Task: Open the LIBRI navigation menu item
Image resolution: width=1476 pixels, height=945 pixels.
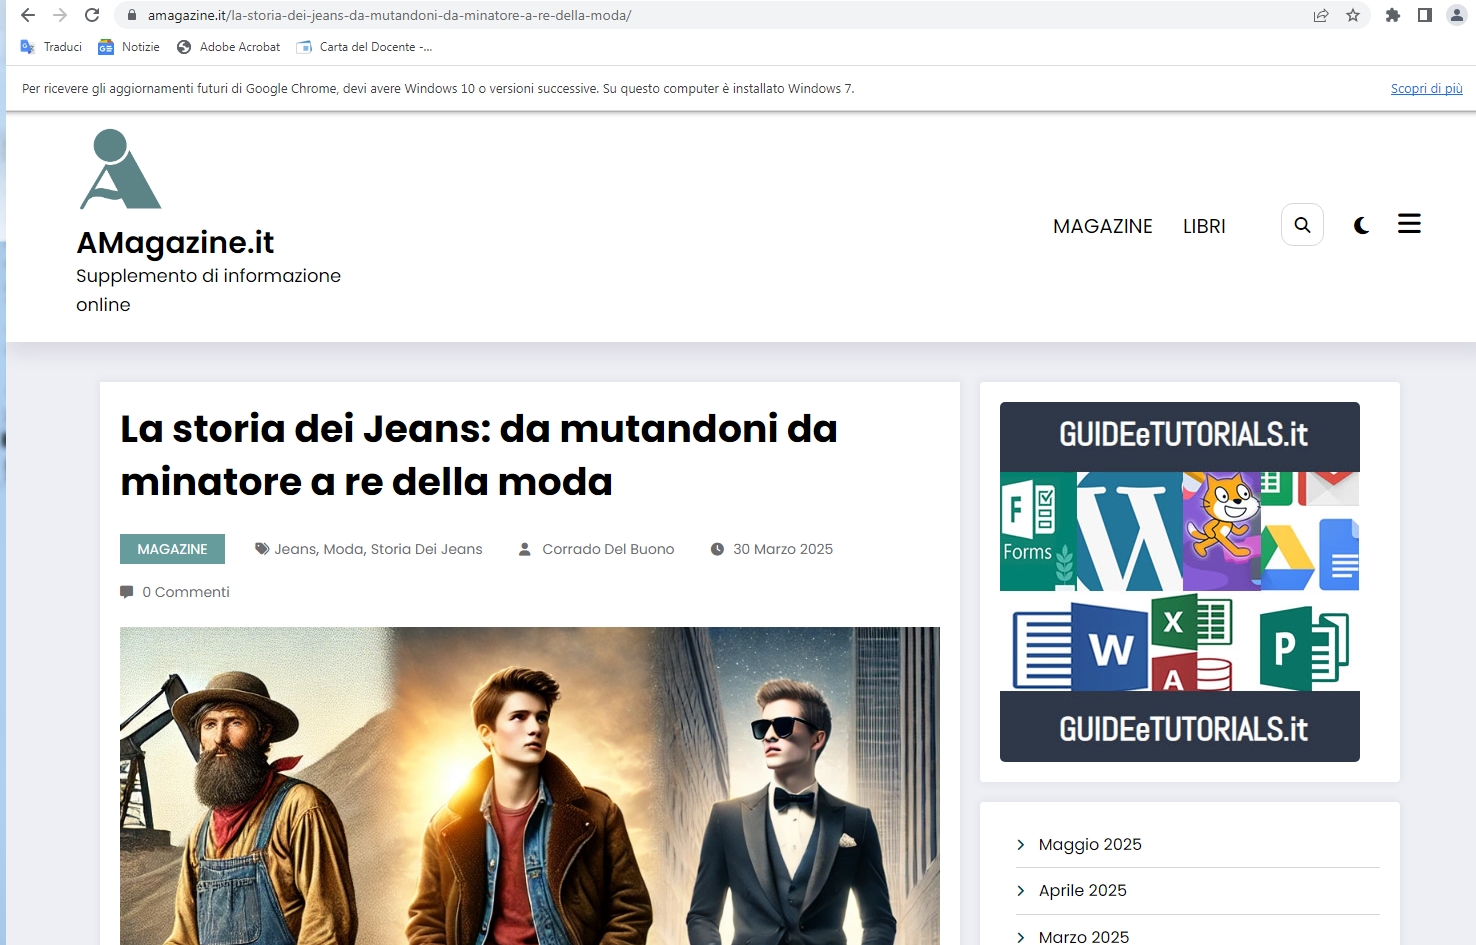Action: 1204,226
